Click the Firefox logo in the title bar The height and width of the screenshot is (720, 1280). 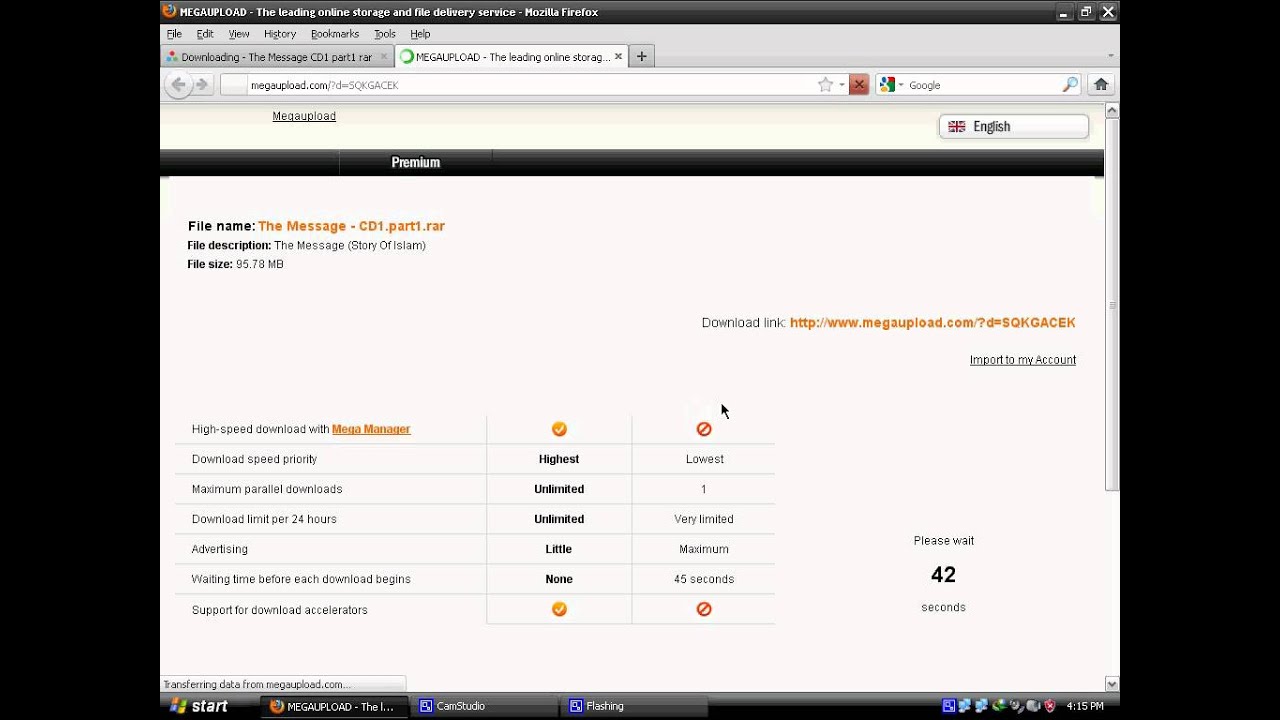click(169, 12)
